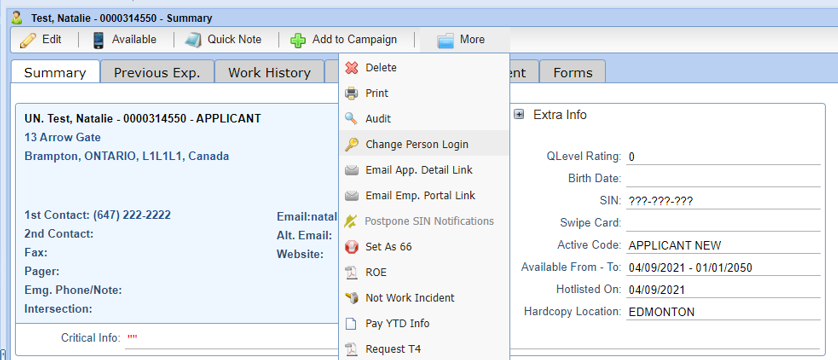Click the green plus Add to Campaign icon

298,41
